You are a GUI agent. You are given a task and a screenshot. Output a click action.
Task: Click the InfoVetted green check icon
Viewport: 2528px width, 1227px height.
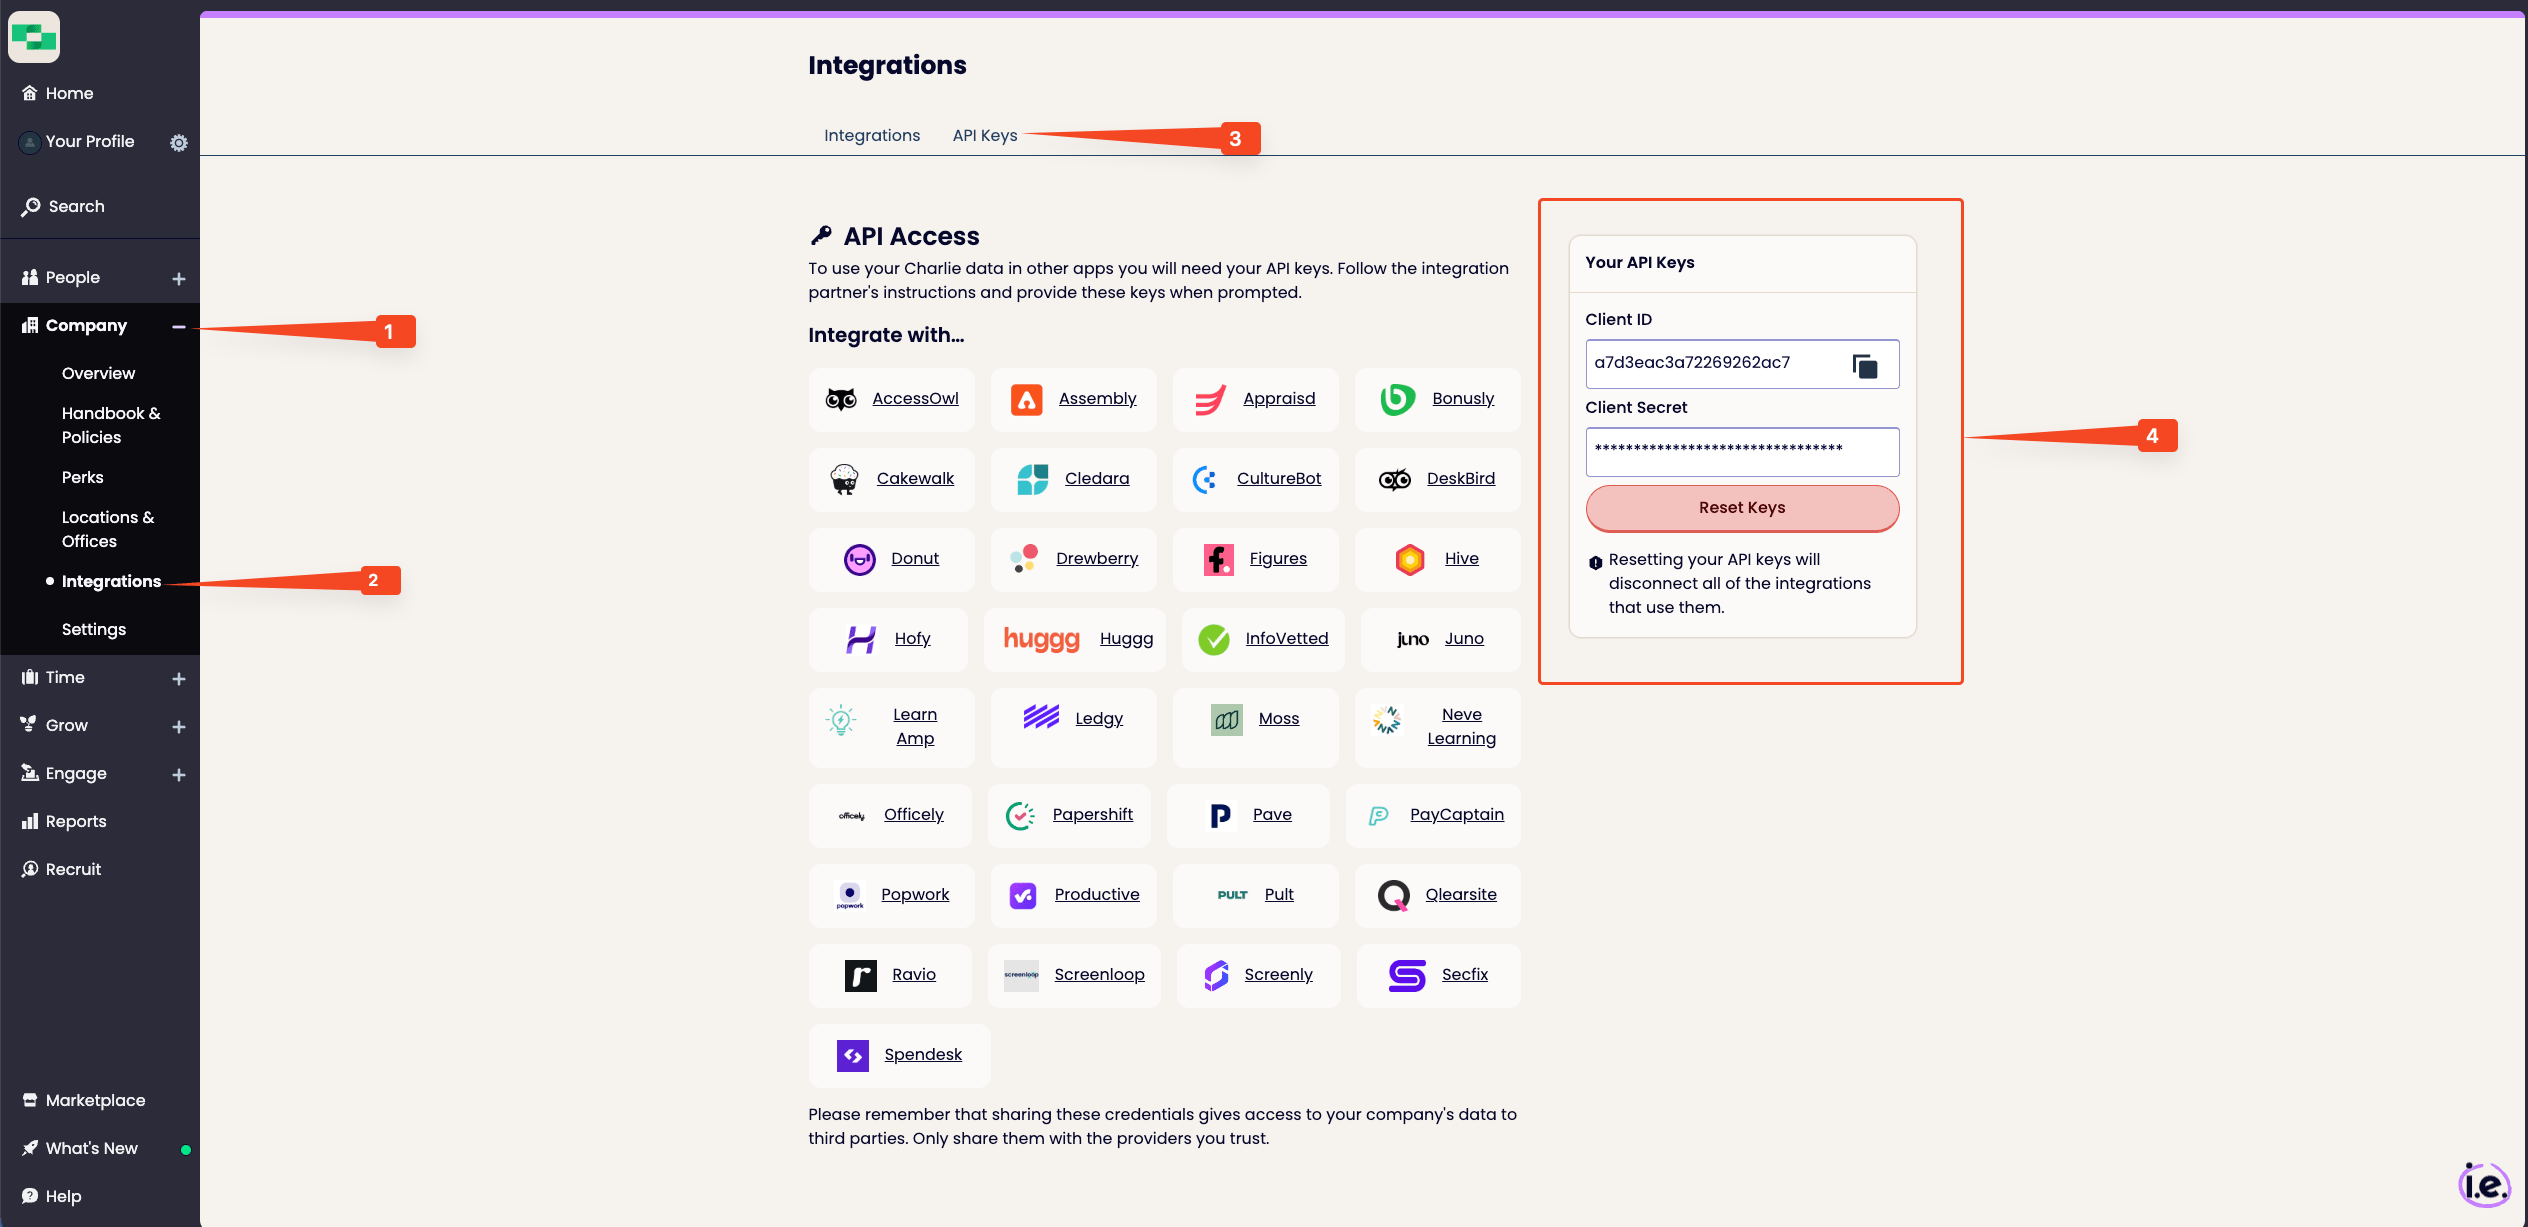(x=1214, y=639)
